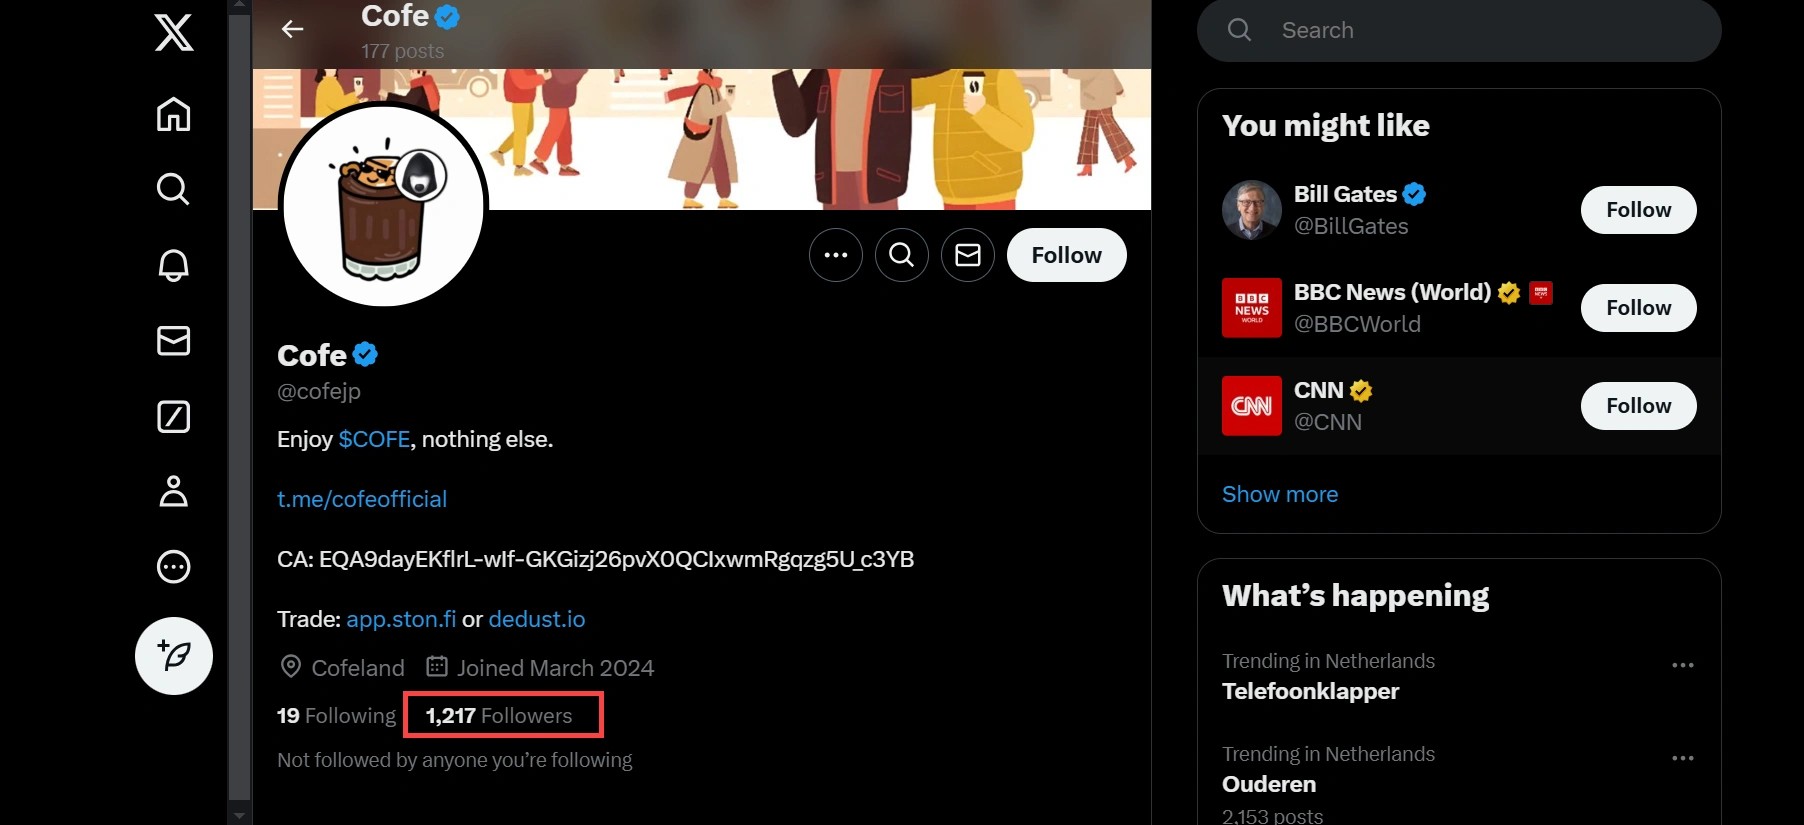Open Grok from the sidebar
Screen dimensions: 1804x825
click(x=174, y=417)
